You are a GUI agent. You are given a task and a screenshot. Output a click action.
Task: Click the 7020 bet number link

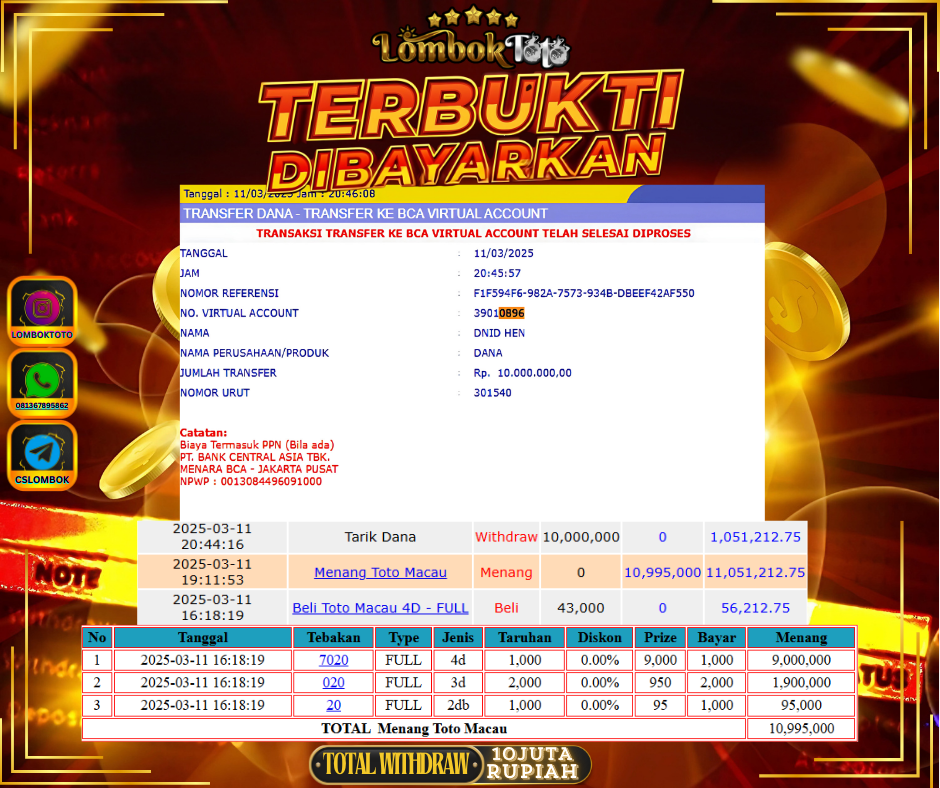333,660
